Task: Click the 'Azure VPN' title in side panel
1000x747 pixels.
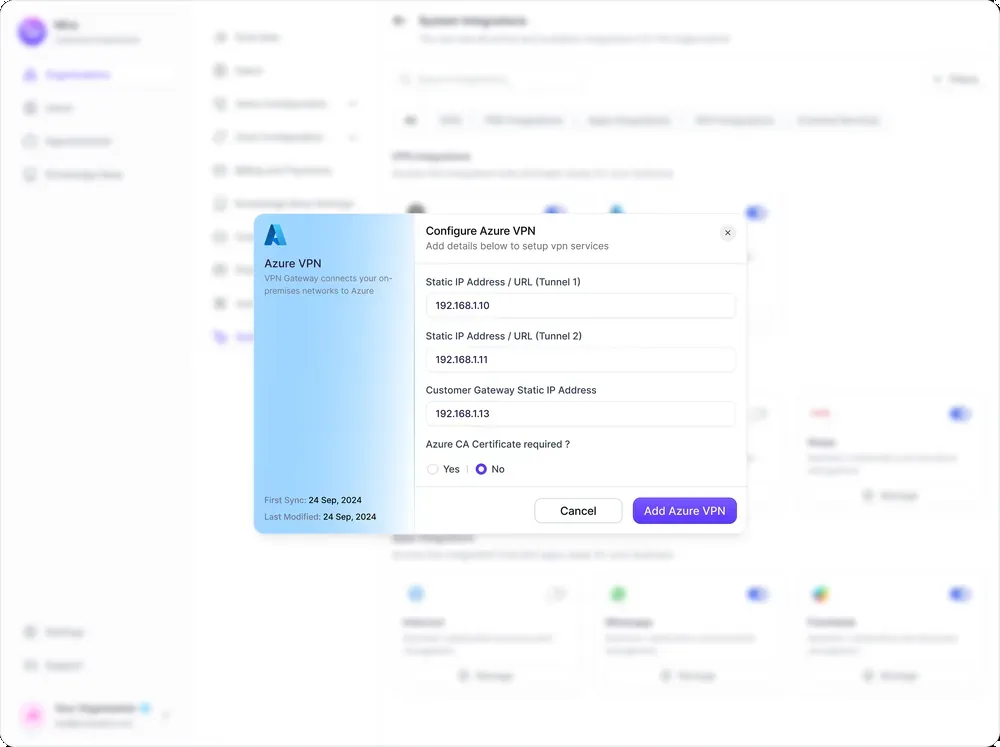Action: 293,263
